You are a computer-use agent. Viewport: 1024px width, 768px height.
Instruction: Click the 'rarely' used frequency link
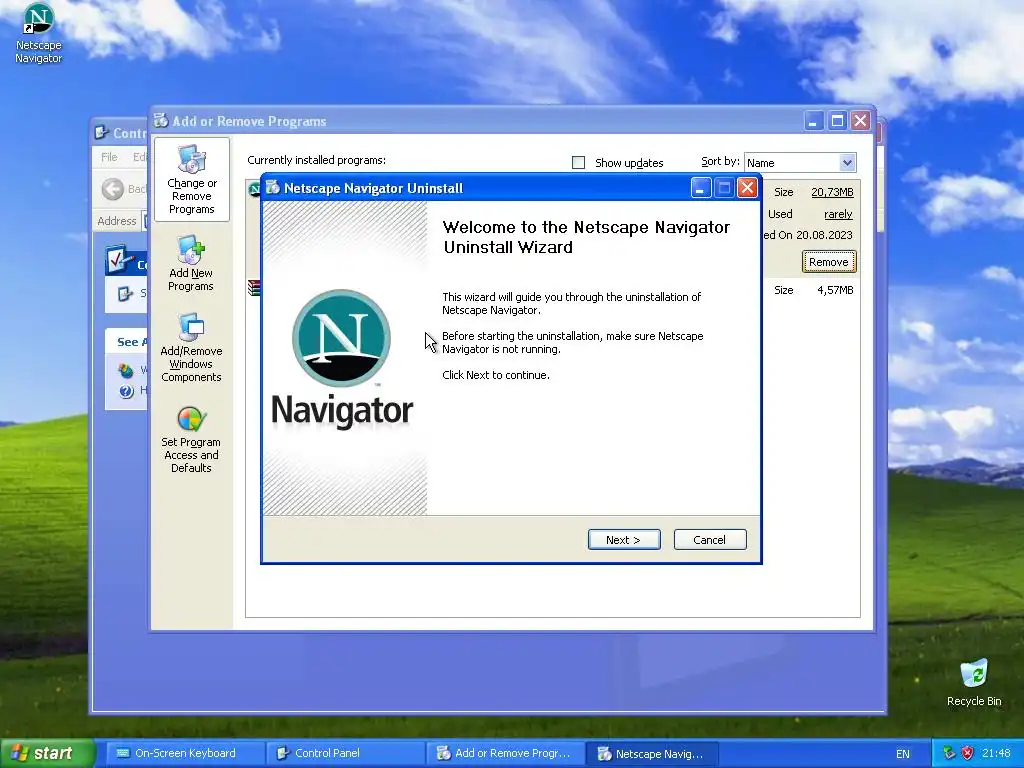(x=838, y=214)
